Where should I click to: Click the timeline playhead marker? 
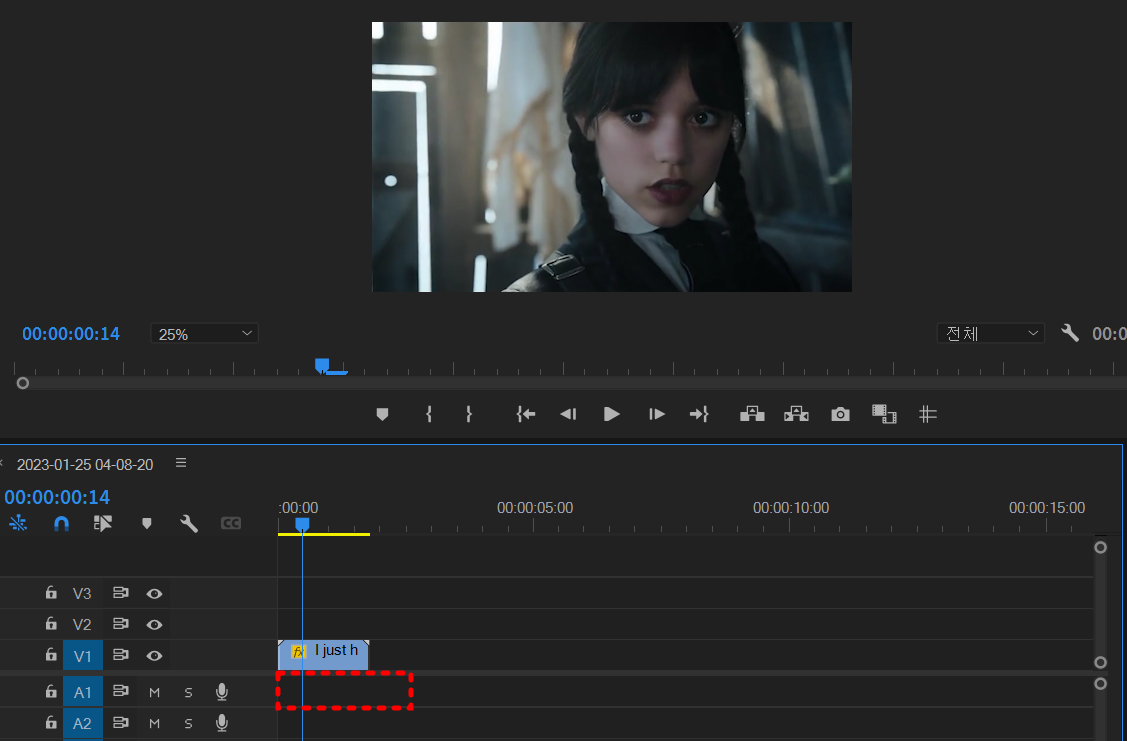pyautogui.click(x=303, y=525)
